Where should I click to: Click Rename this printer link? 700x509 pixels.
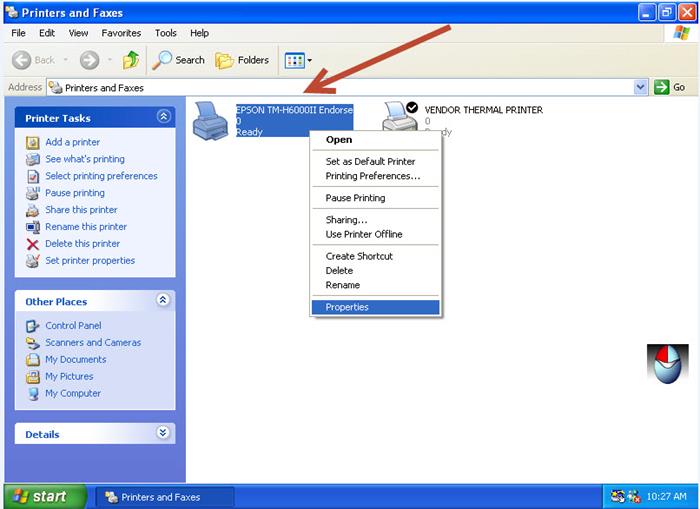click(86, 227)
